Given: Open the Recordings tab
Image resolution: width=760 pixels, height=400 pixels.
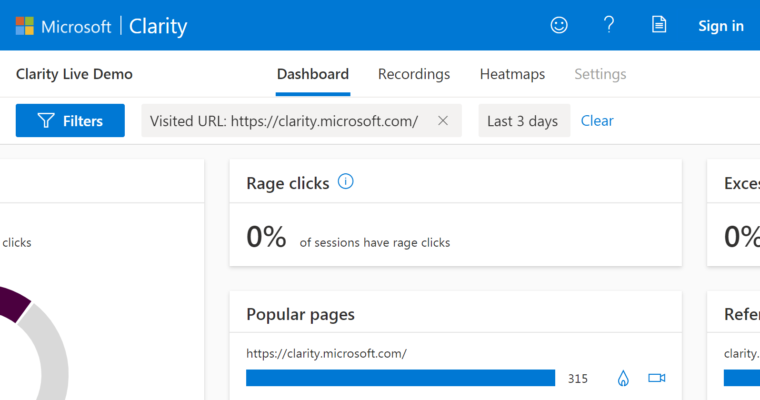Looking at the screenshot, I should pyautogui.click(x=414, y=74).
